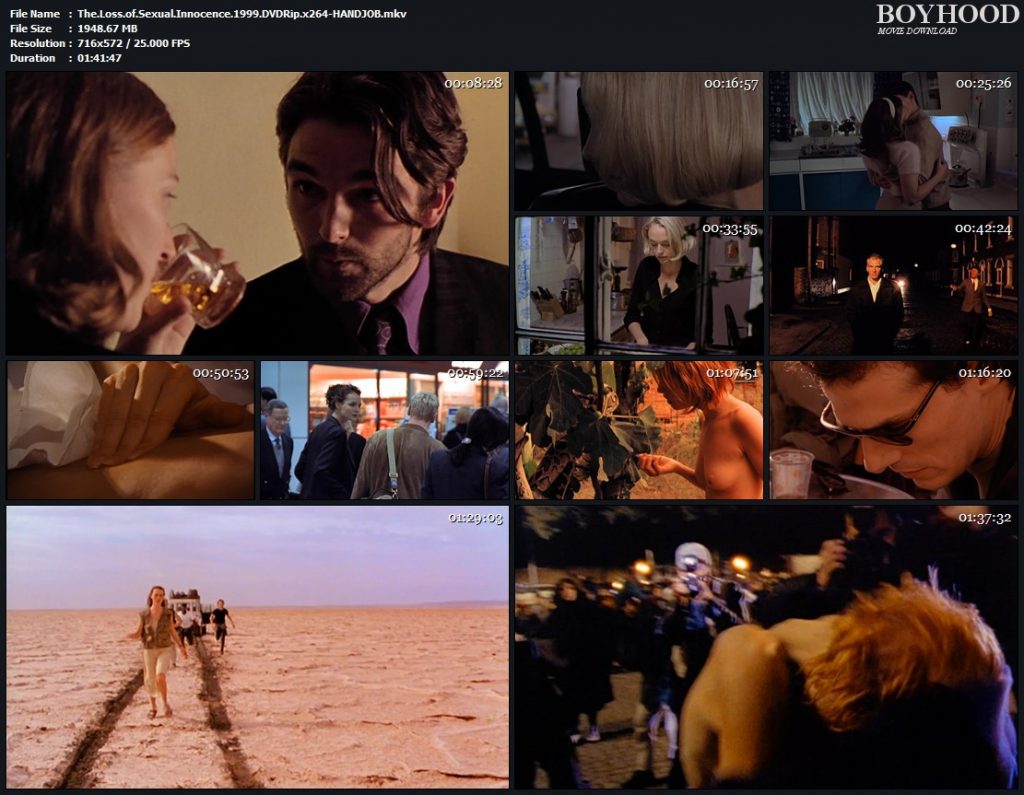The width and height of the screenshot is (1024, 795).
Task: Open the night street thumbnail at 00:42:24
Action: click(x=894, y=285)
